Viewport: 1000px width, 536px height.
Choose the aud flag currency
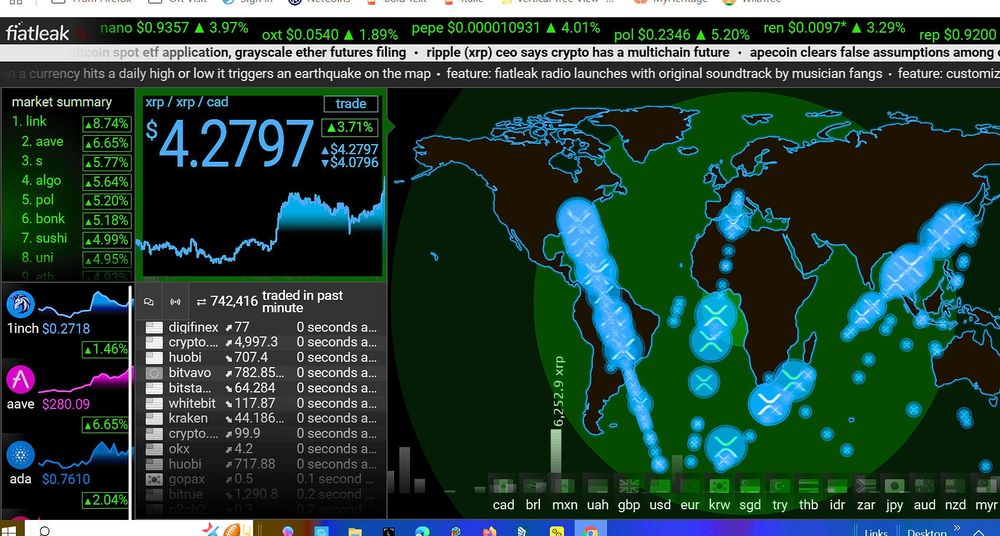tap(924, 487)
